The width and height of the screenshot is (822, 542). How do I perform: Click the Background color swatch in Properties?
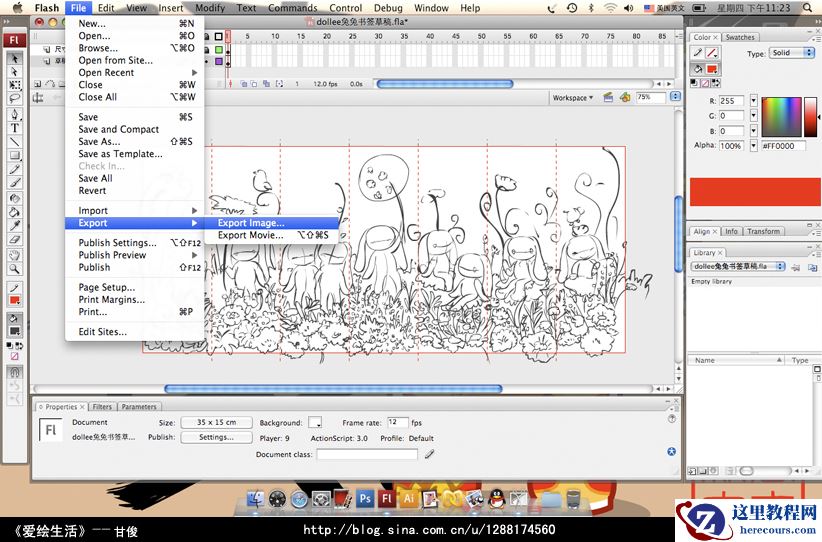tap(315, 423)
